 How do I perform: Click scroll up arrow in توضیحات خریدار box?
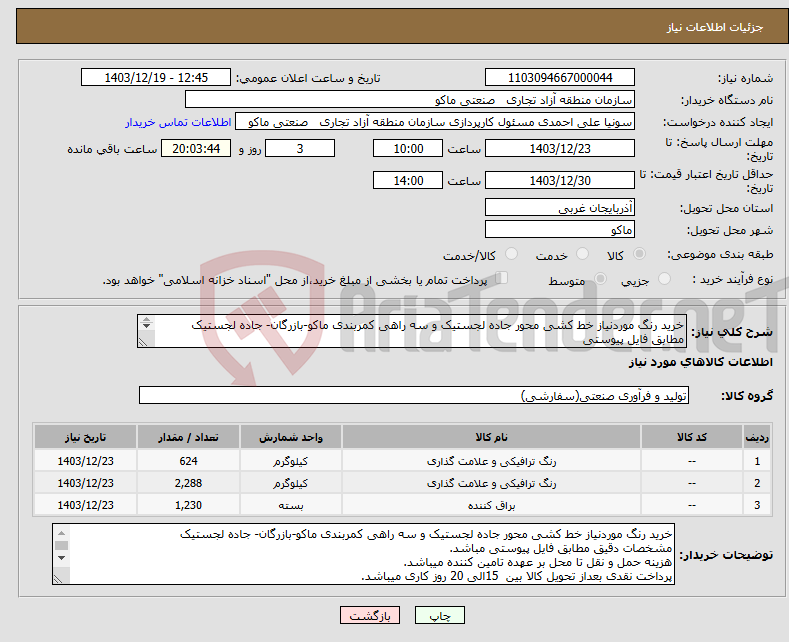tap(61, 533)
